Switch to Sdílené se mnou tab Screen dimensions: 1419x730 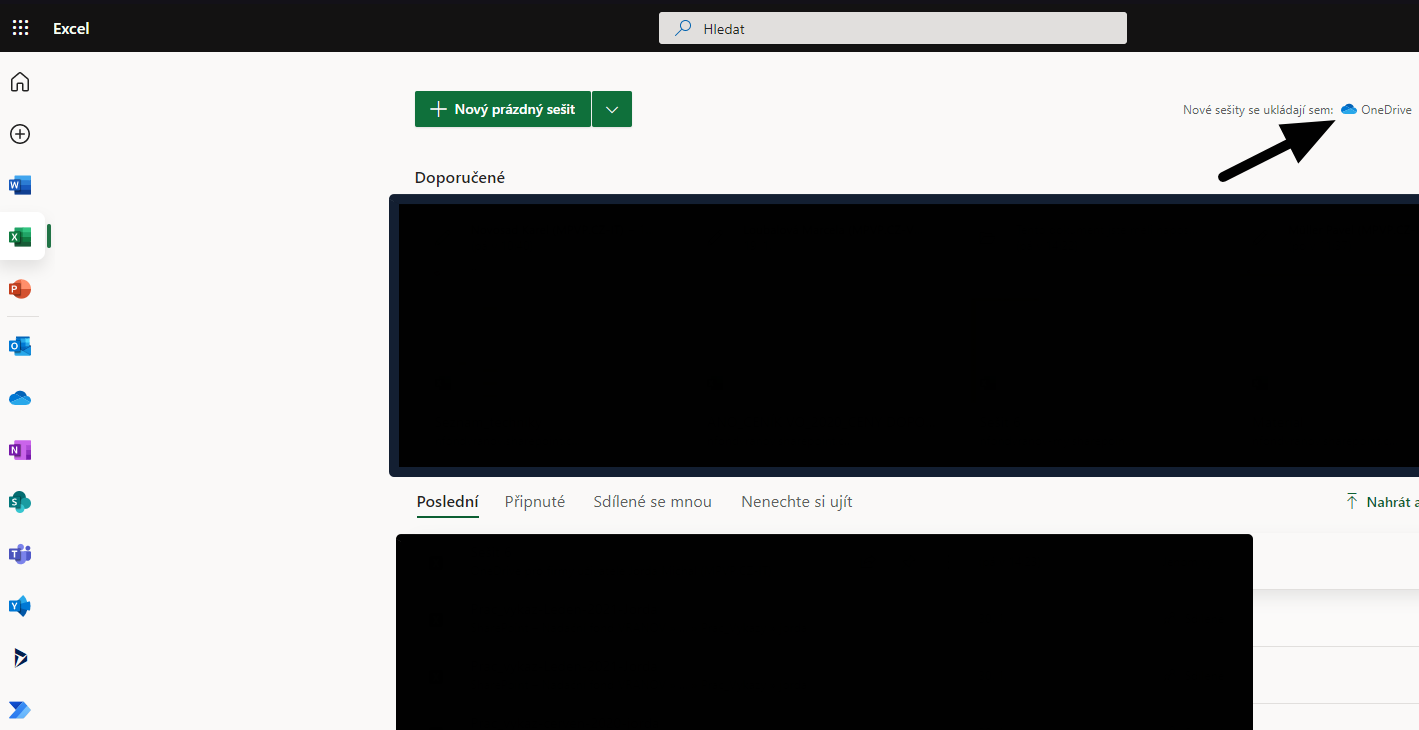pyautogui.click(x=652, y=502)
